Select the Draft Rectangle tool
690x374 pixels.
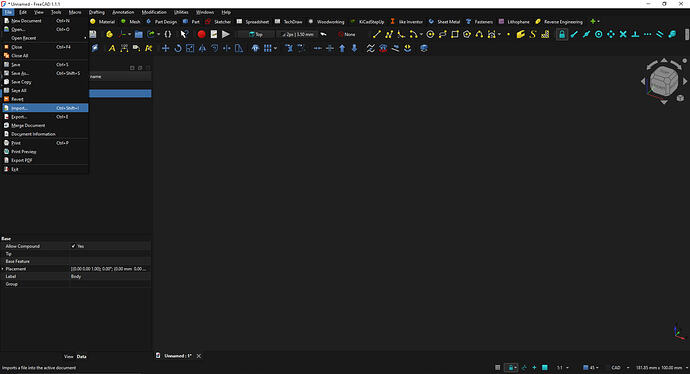(x=455, y=34)
